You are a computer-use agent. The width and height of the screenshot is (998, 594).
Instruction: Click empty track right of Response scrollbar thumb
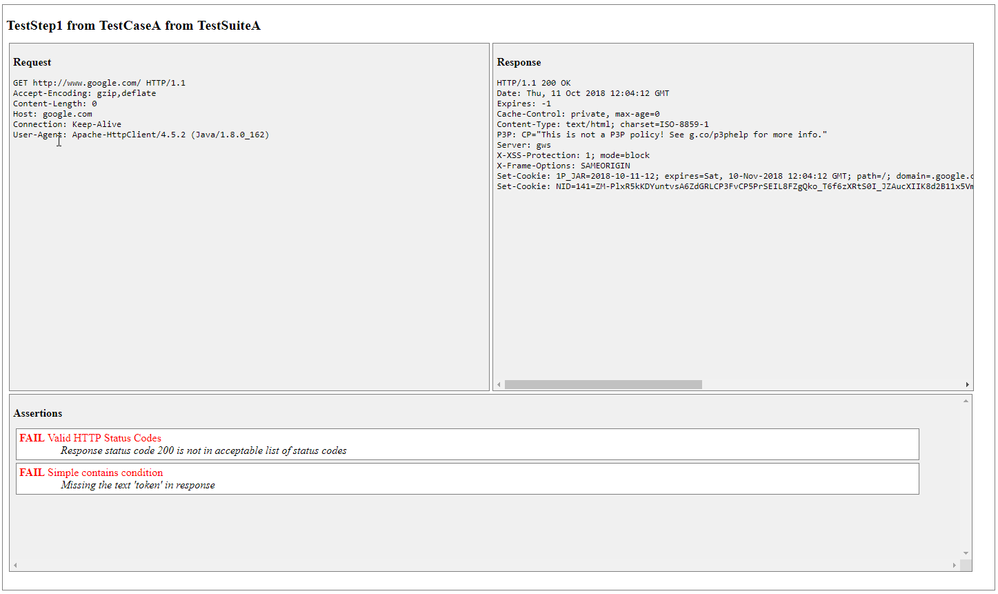830,384
